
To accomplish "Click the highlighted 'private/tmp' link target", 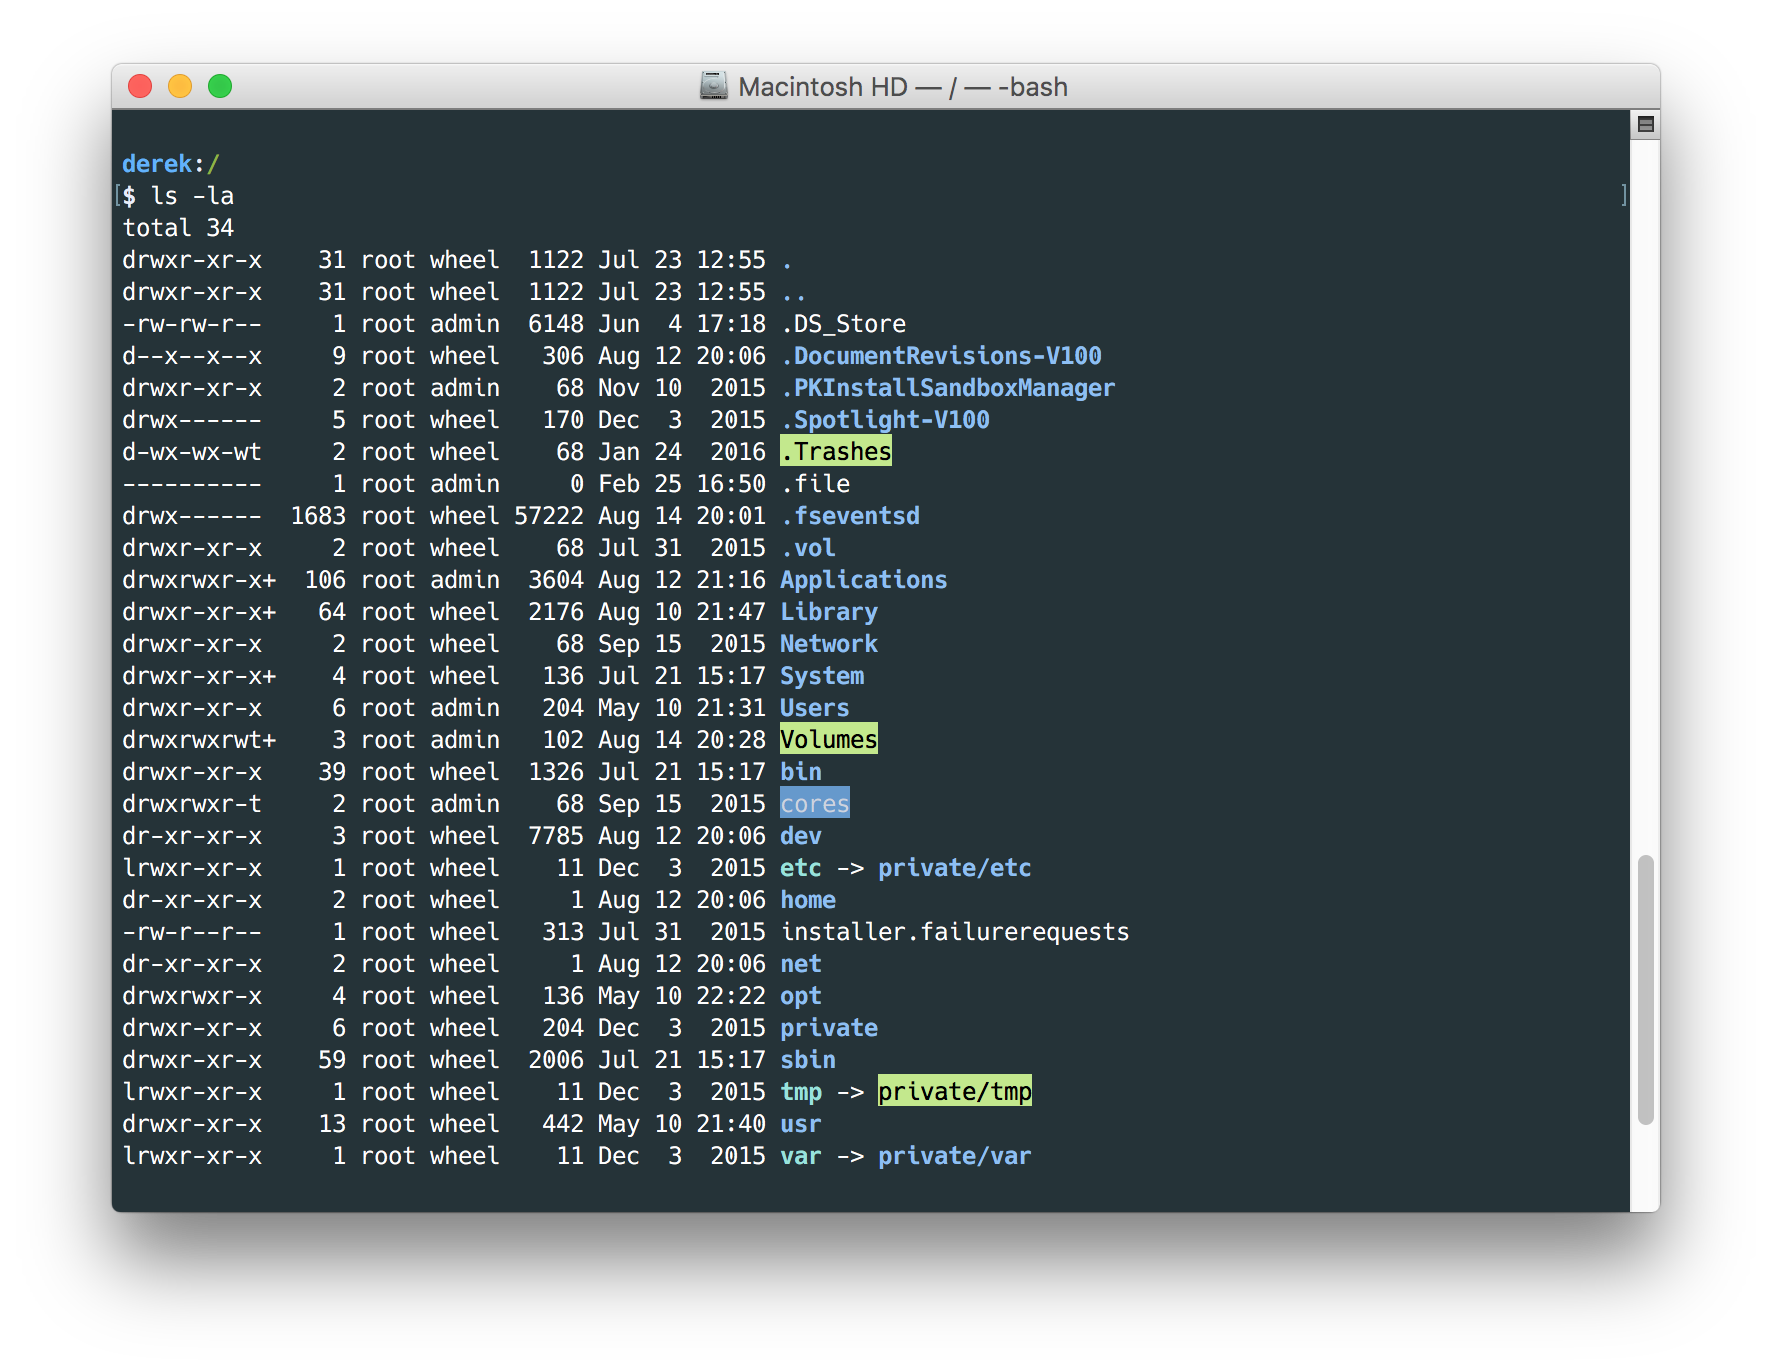I will click(x=955, y=1092).
